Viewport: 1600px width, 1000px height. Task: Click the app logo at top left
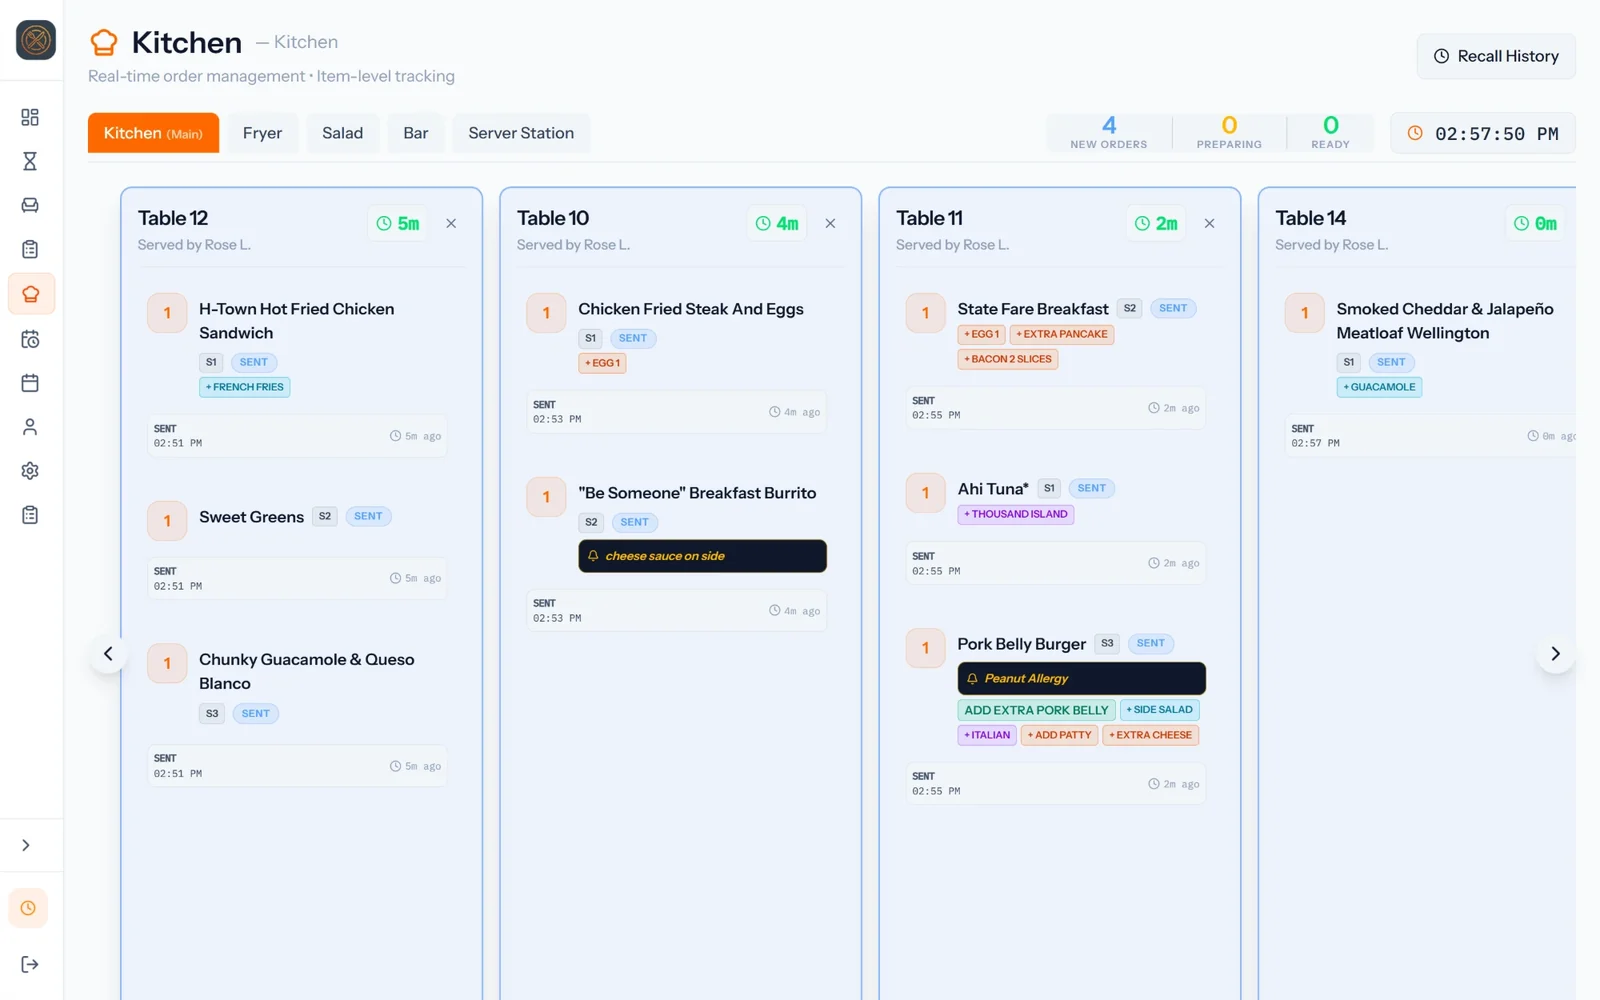(36, 40)
